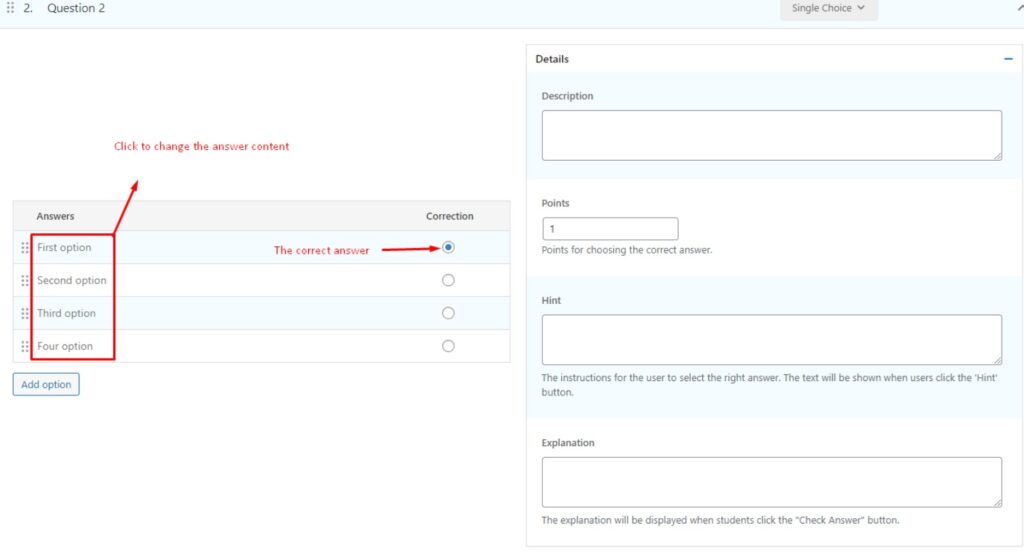Image resolution: width=1024 pixels, height=552 pixels.
Task: Click the Explanation text area
Action: point(771,482)
